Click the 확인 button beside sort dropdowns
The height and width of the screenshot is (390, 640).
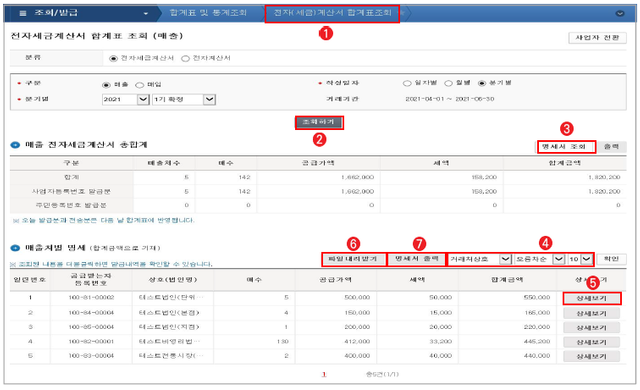click(x=611, y=259)
